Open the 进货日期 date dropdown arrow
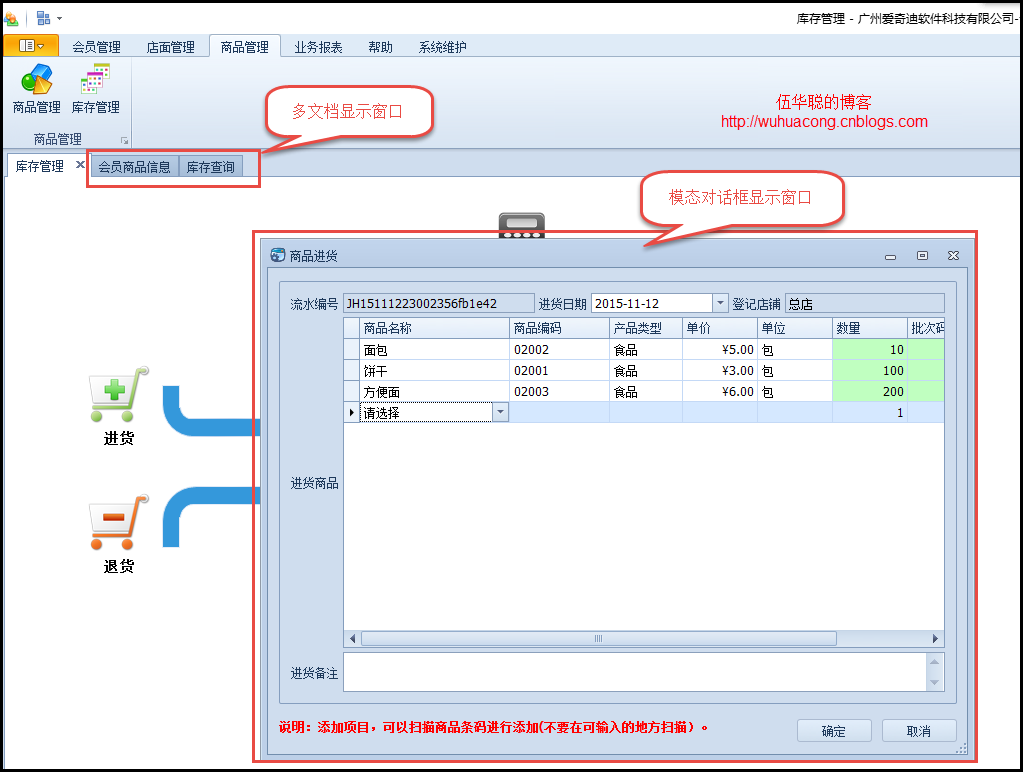 [720, 303]
